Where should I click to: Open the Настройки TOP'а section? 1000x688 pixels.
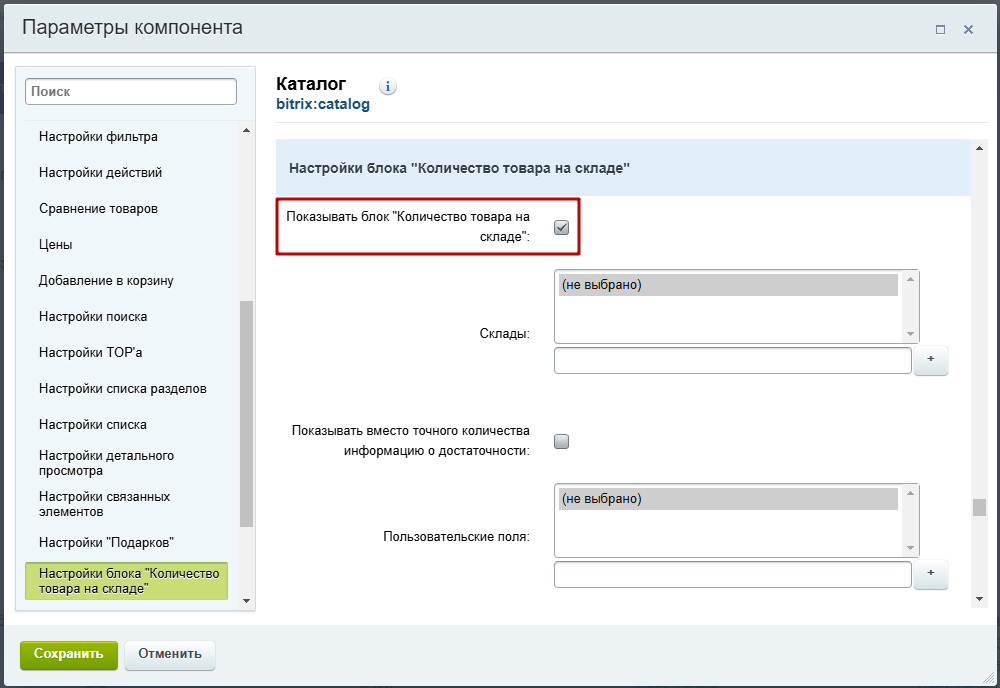(x=91, y=353)
